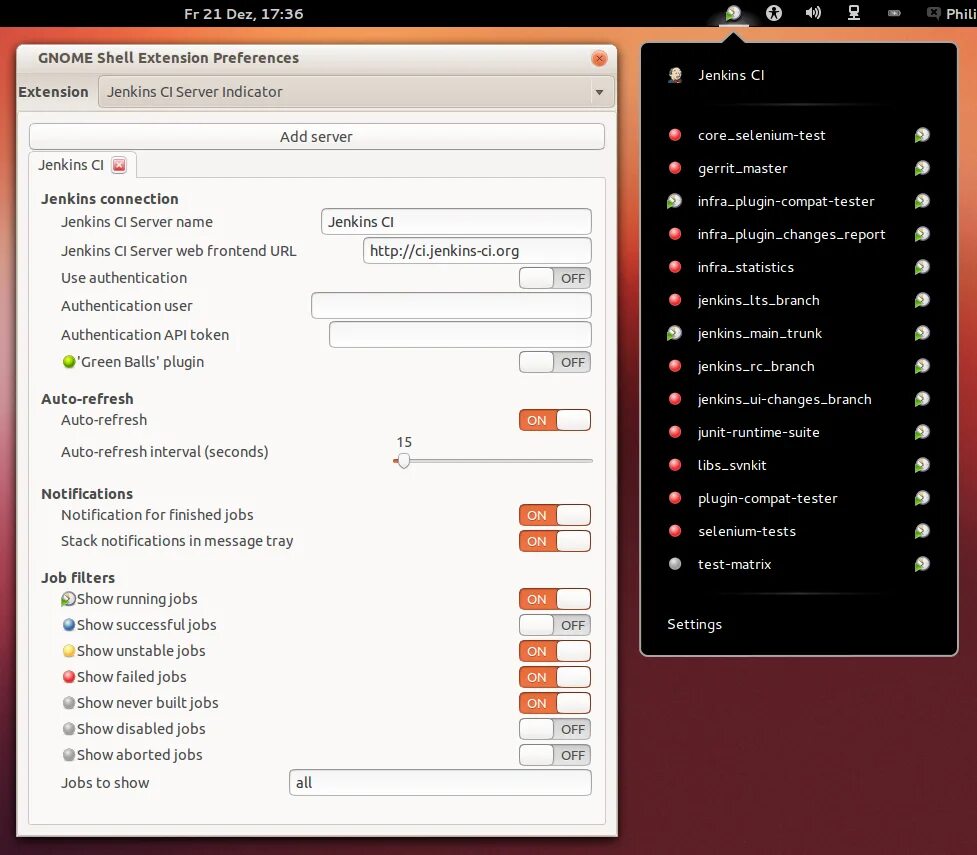Toggle Notification for finished jobs switch
This screenshot has width=977, height=855.
point(555,515)
